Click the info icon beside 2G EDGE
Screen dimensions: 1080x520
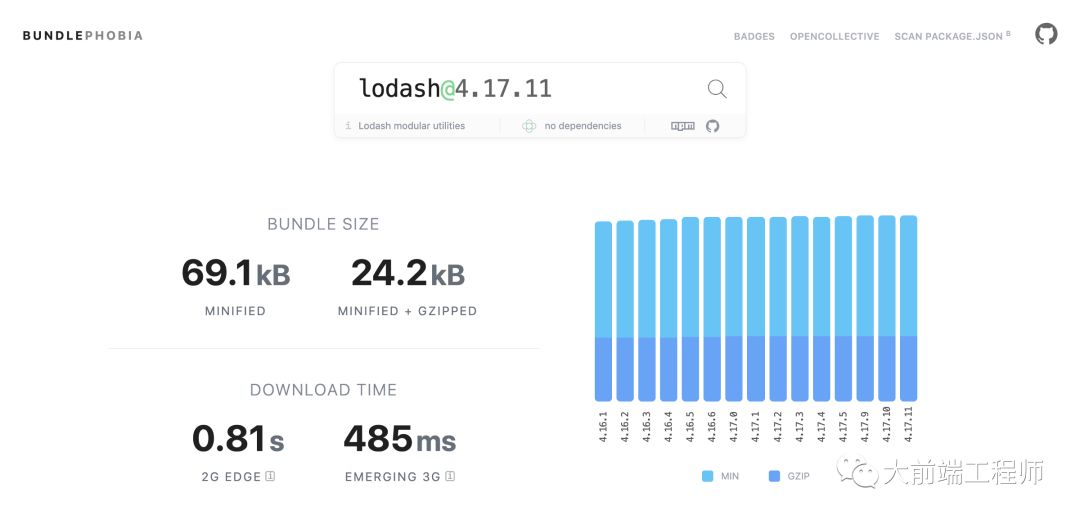click(x=270, y=476)
